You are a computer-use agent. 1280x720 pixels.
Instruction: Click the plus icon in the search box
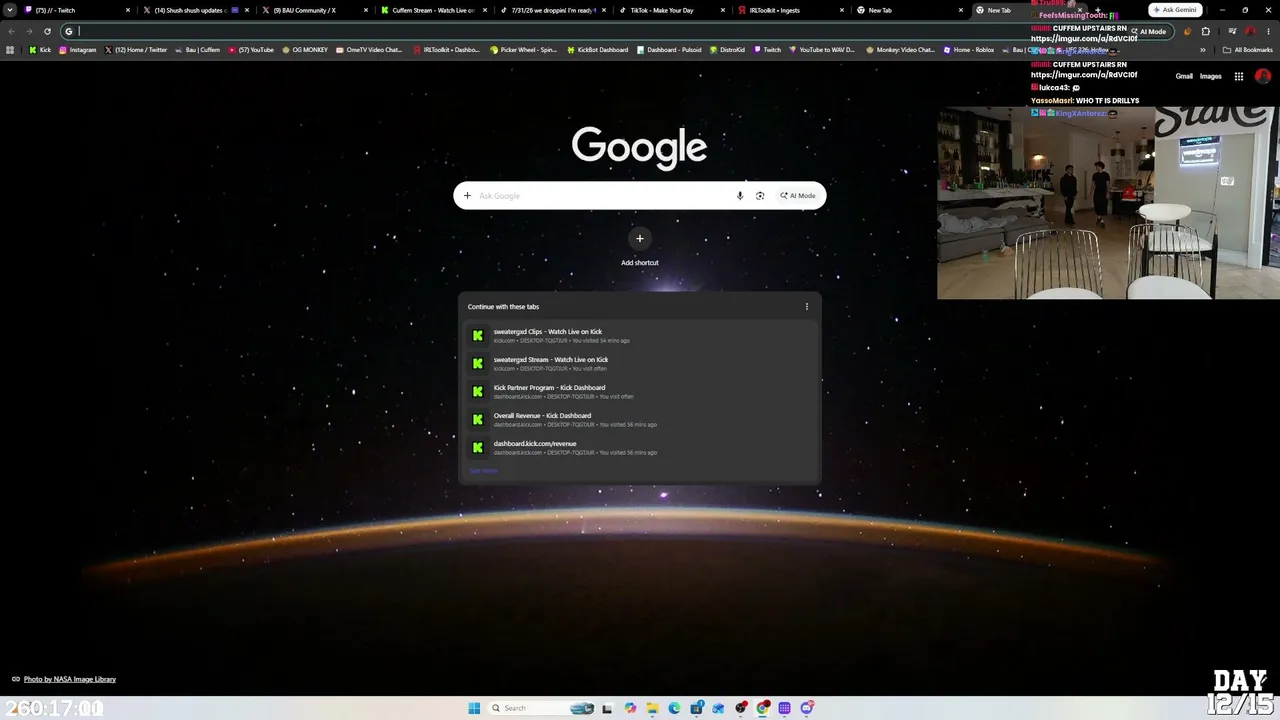[467, 196]
